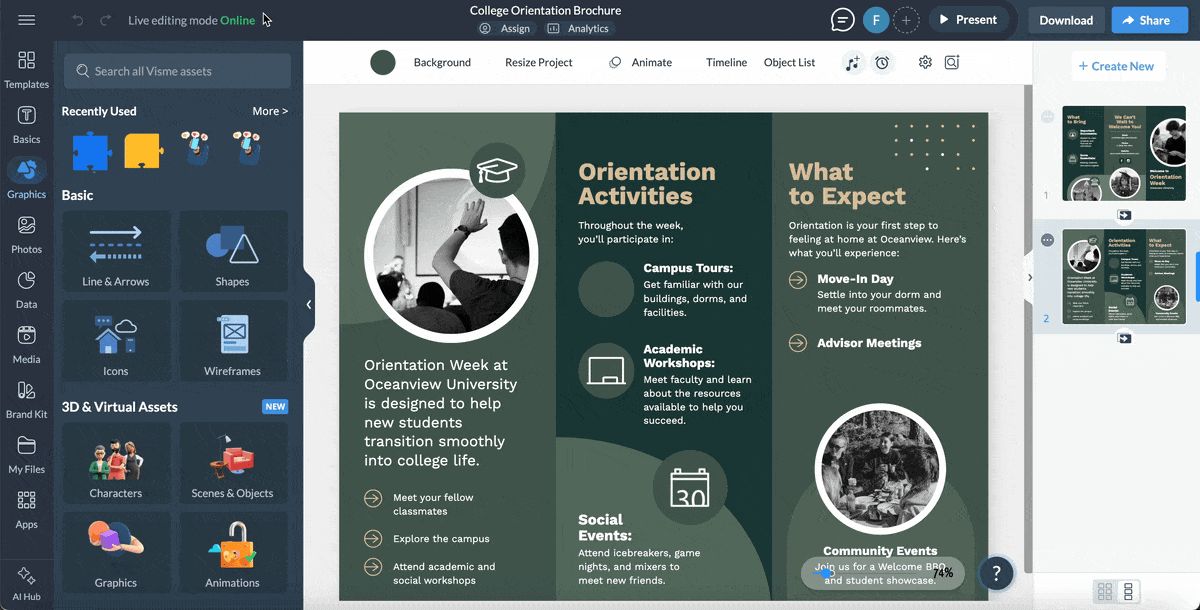Click the Download button
Viewport: 1200px width, 610px height.
tap(1066, 20)
